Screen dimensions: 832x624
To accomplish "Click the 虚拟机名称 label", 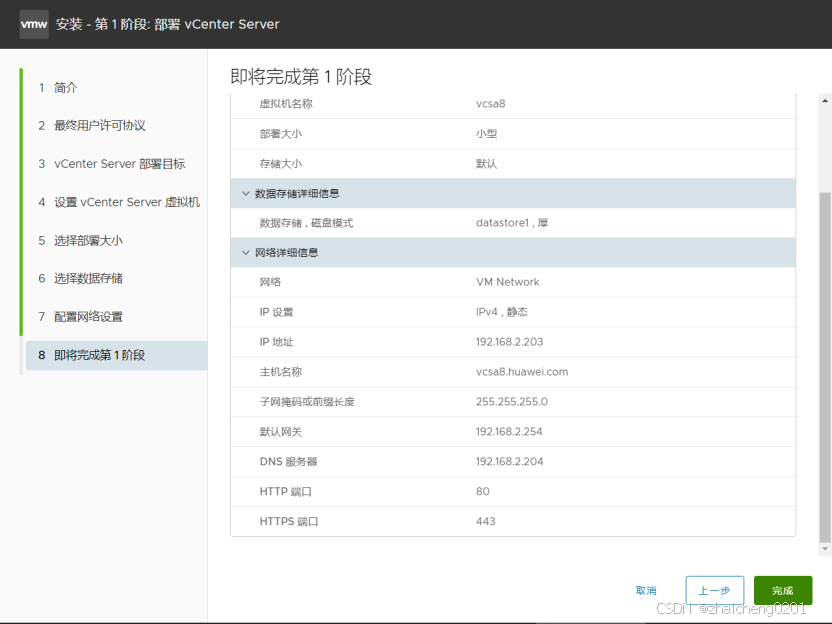I will [x=286, y=103].
